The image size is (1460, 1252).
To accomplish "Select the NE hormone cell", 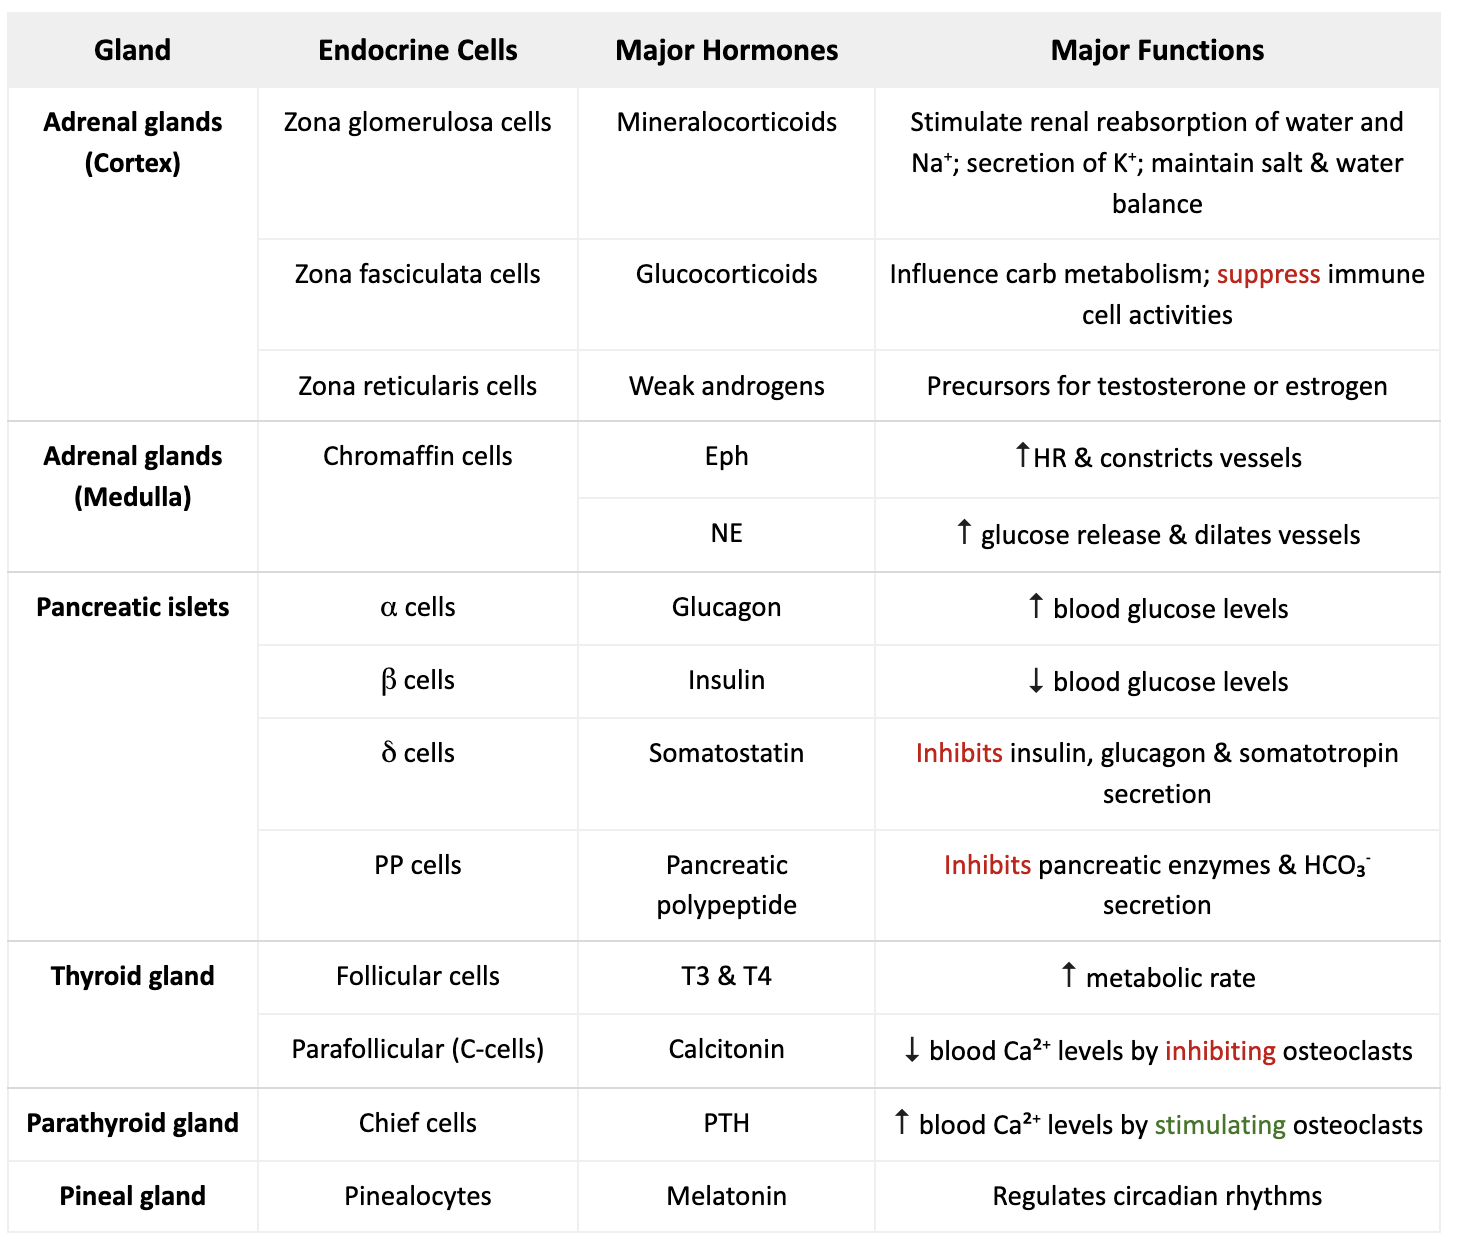I will click(x=726, y=533).
